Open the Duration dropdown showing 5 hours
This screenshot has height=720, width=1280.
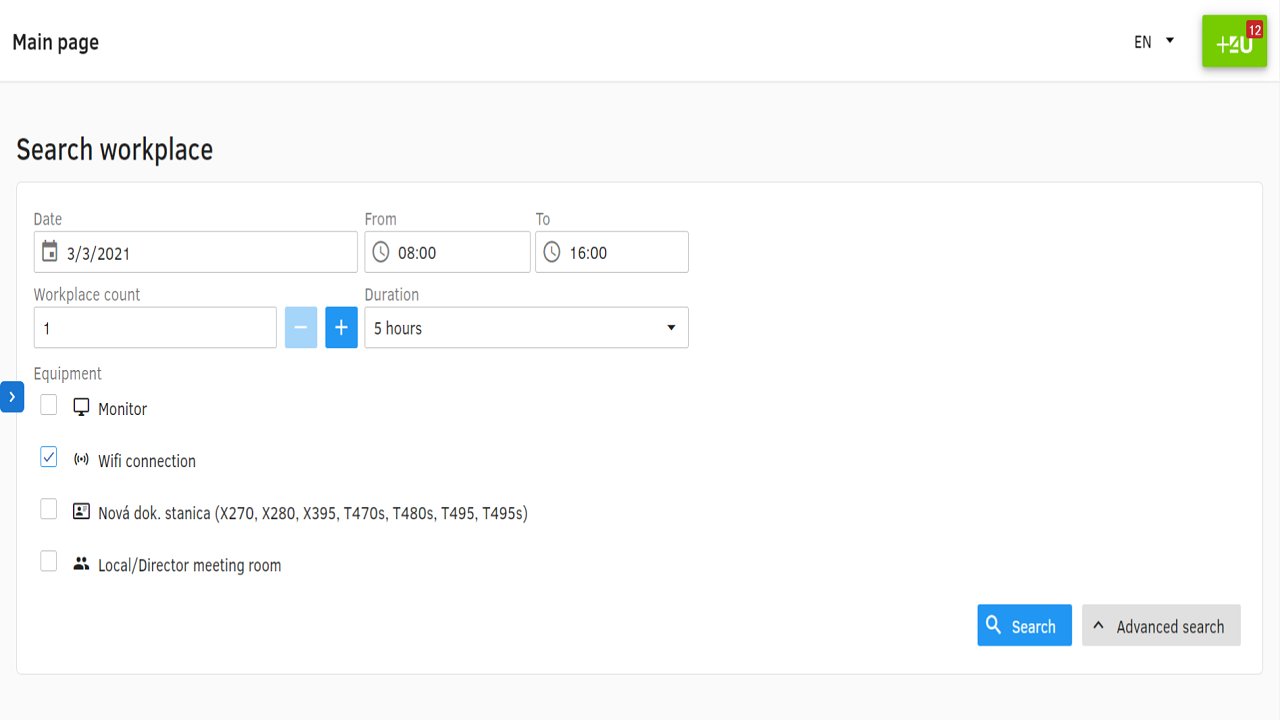526,328
